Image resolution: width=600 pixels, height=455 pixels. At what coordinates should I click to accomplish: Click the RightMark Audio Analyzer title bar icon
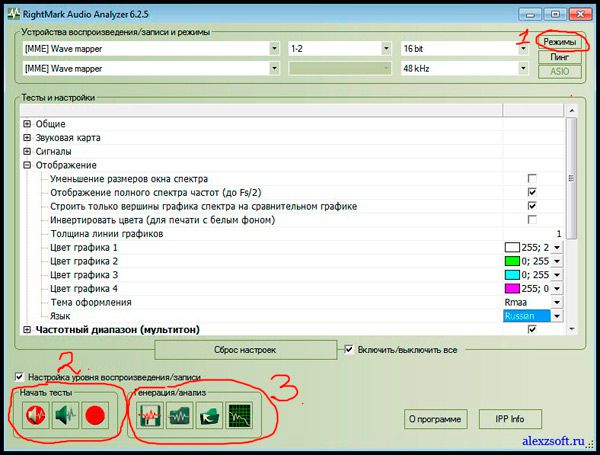(x=14, y=14)
